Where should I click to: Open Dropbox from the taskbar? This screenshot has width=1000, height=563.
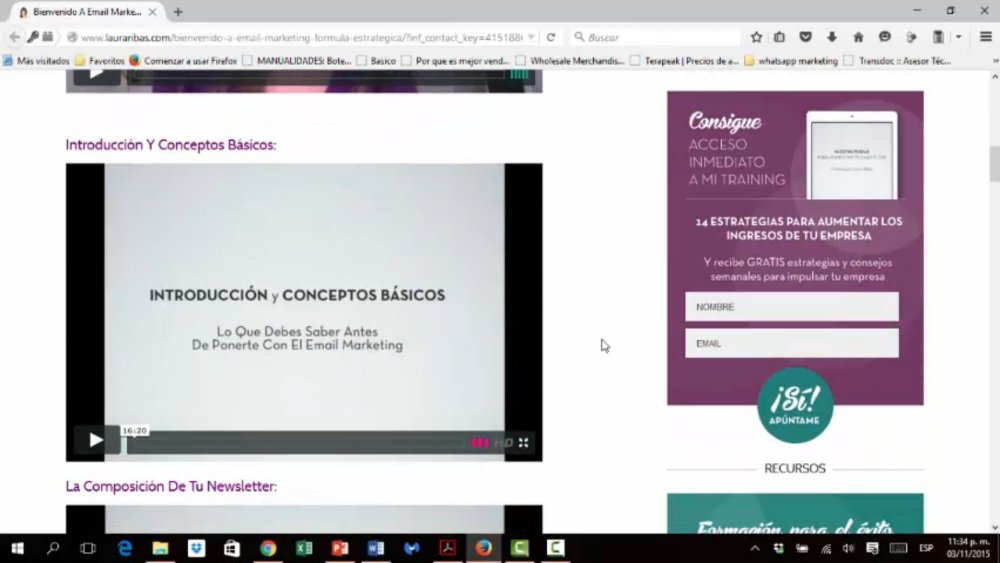pos(196,548)
